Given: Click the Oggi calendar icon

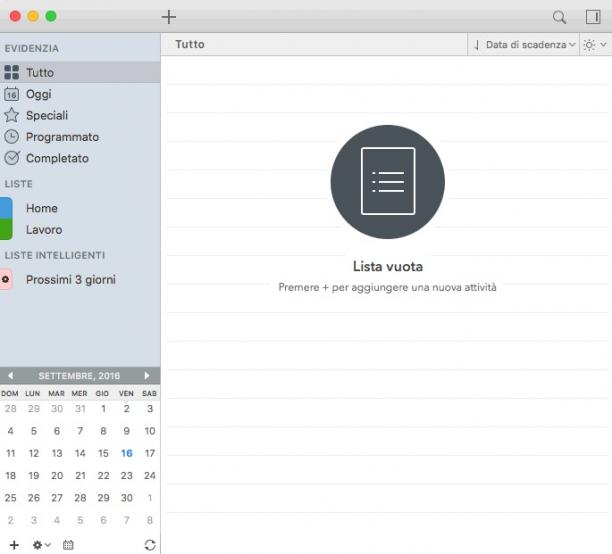Looking at the screenshot, I should (12, 94).
